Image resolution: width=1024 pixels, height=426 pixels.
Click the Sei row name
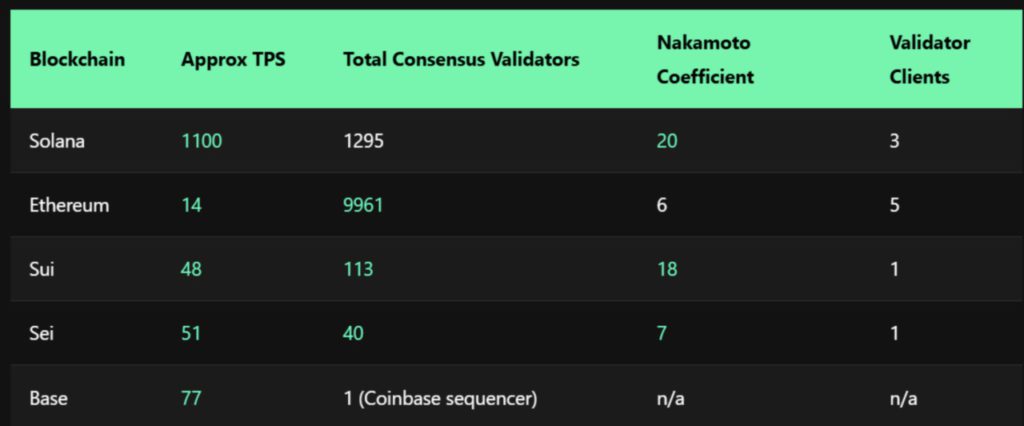pyautogui.click(x=42, y=333)
